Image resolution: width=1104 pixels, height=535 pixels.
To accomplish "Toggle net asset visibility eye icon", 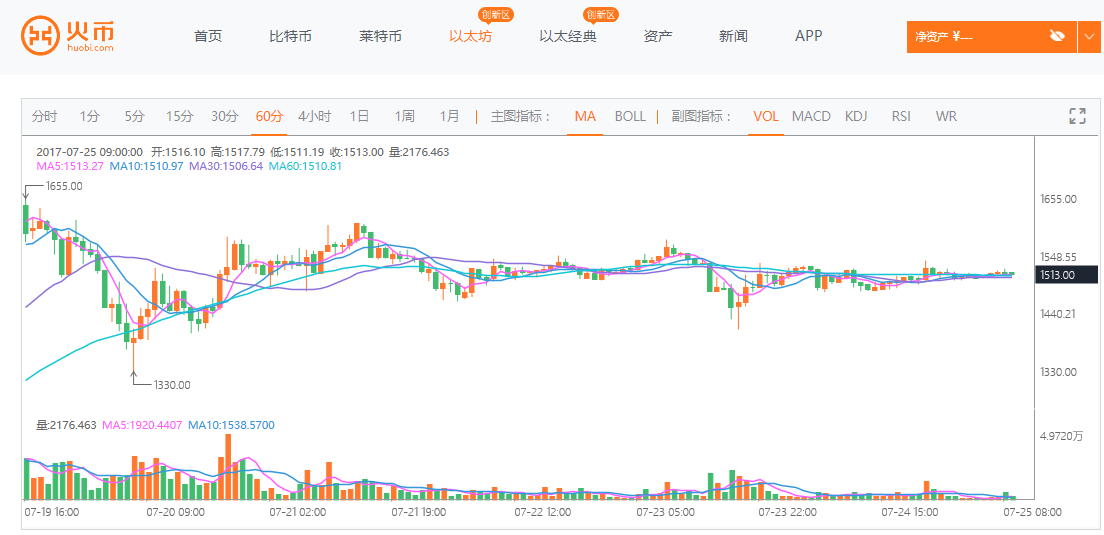I will [x=1057, y=37].
